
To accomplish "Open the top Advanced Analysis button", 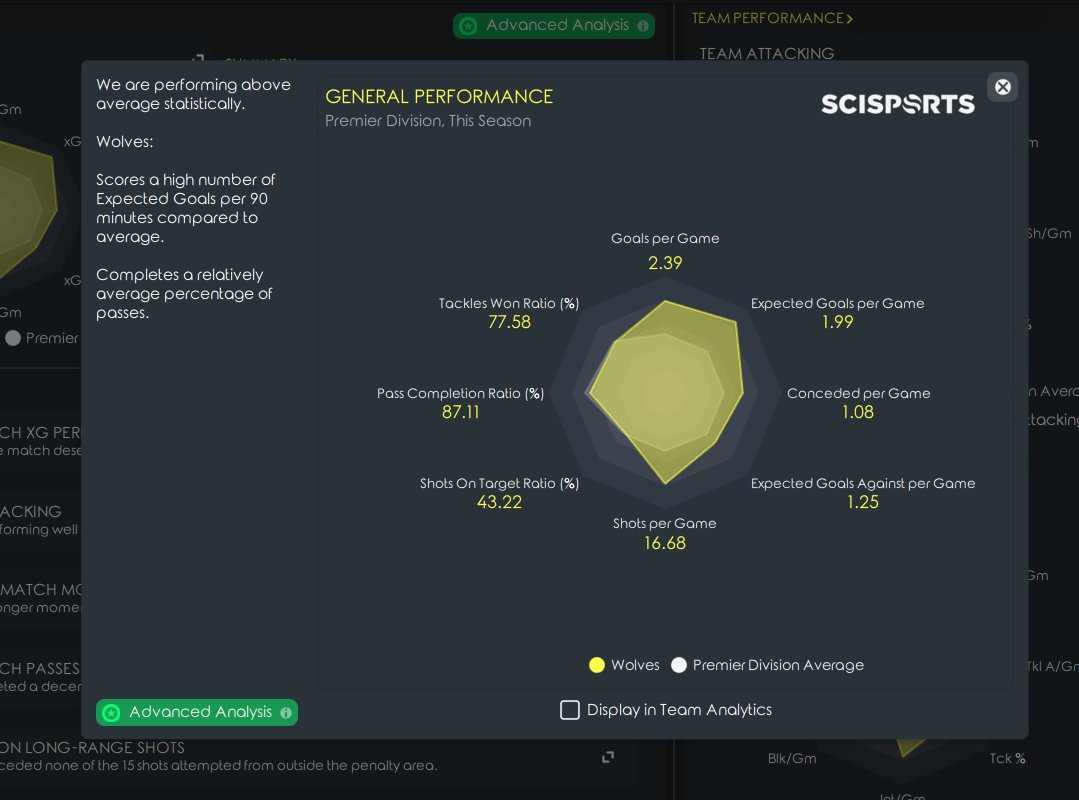I will click(x=554, y=26).
